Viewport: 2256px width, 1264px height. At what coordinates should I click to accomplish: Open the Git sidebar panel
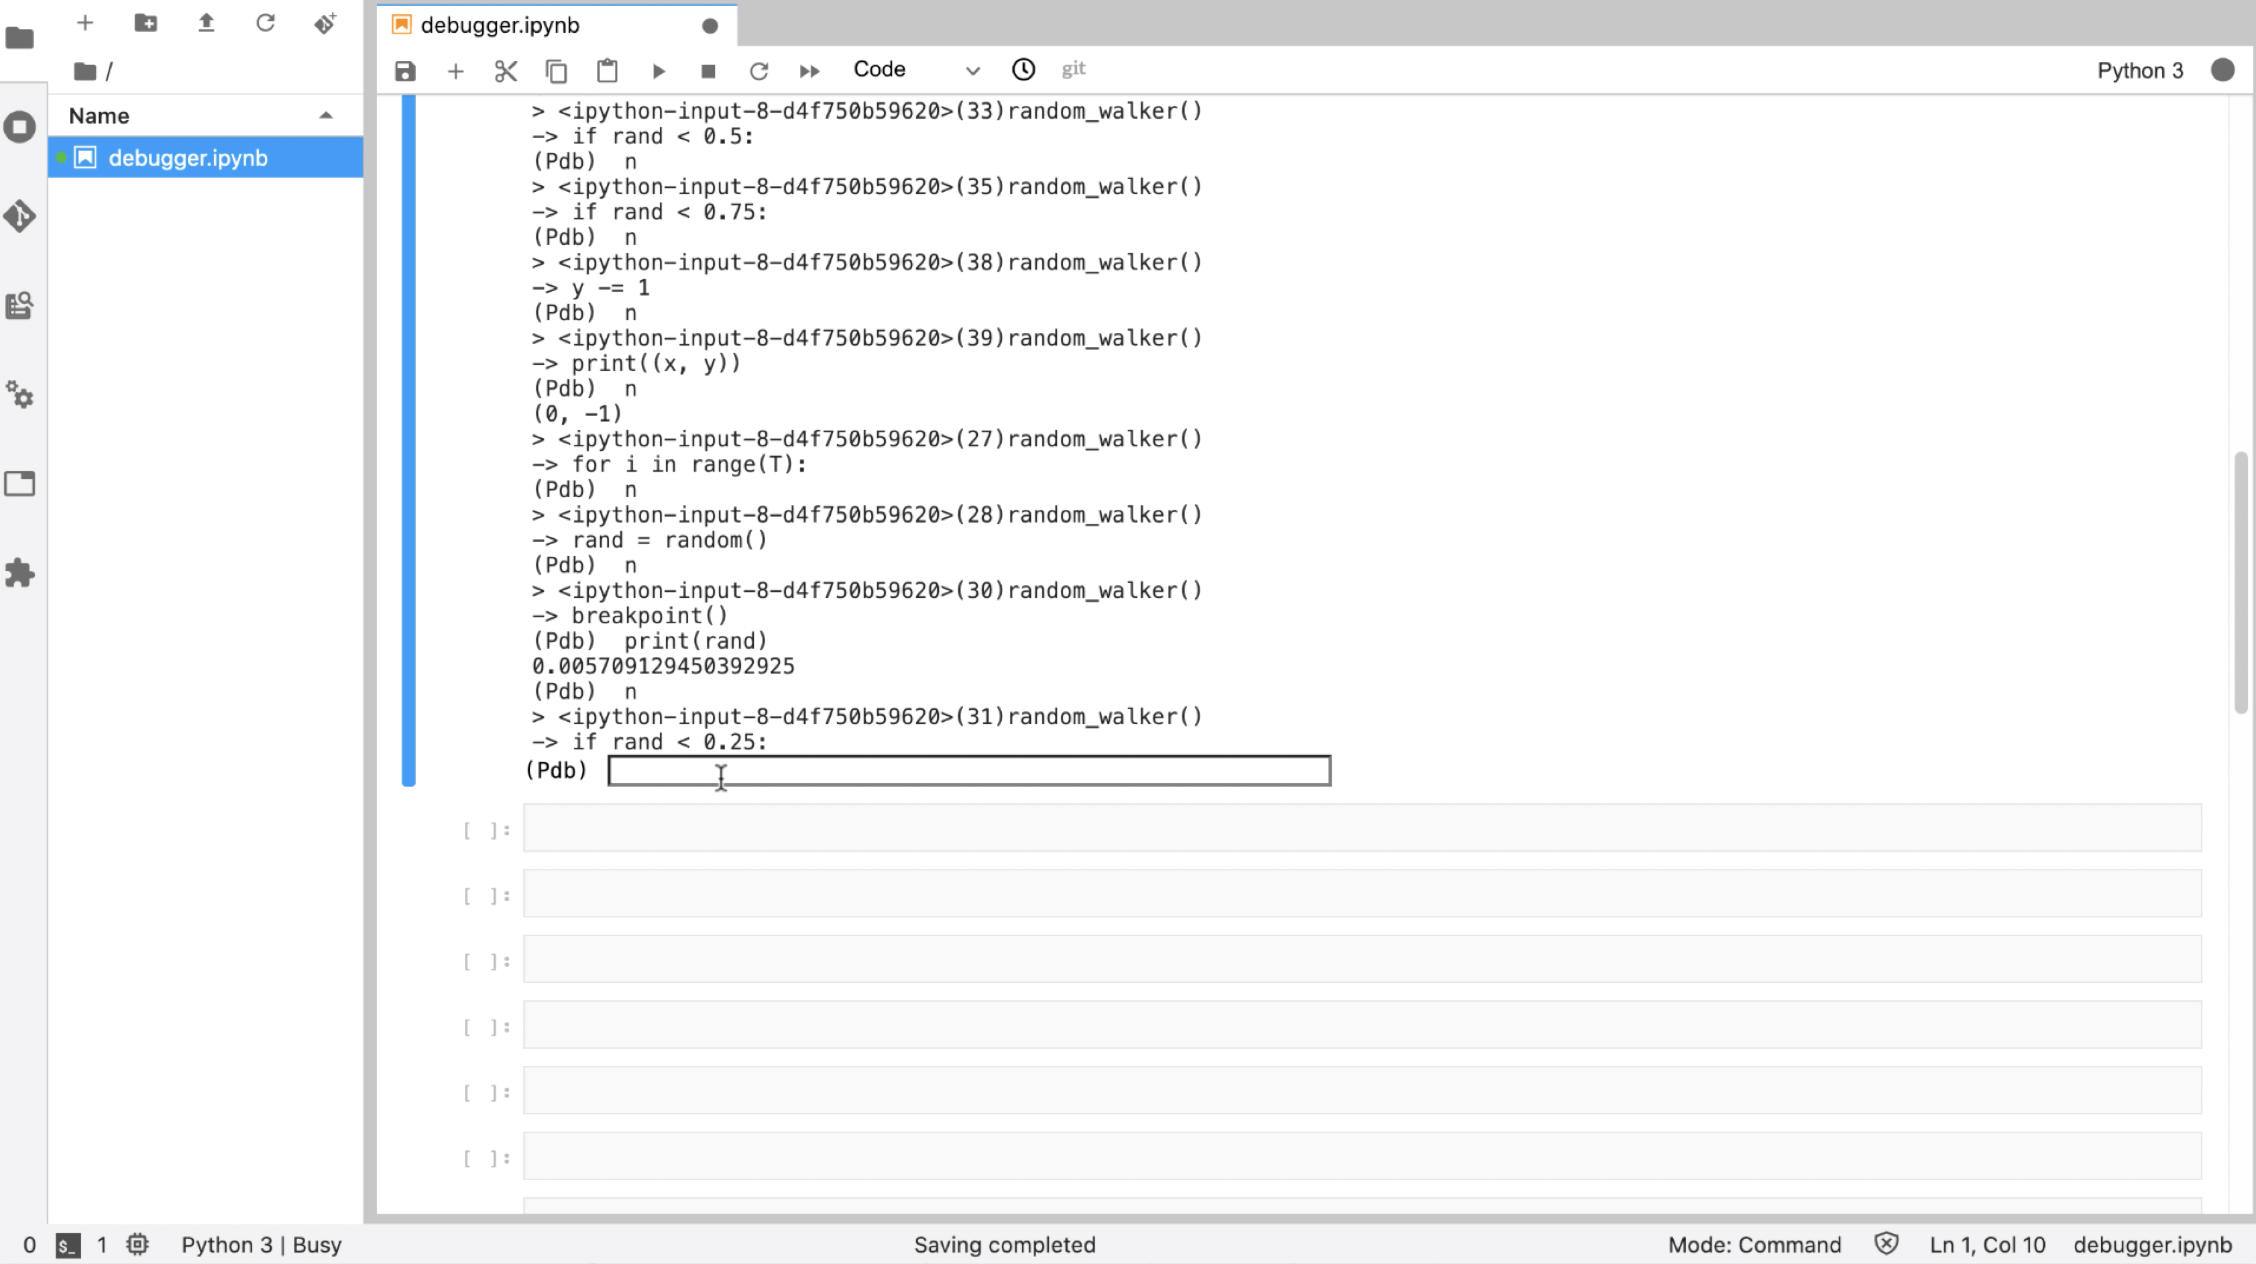click(x=20, y=216)
